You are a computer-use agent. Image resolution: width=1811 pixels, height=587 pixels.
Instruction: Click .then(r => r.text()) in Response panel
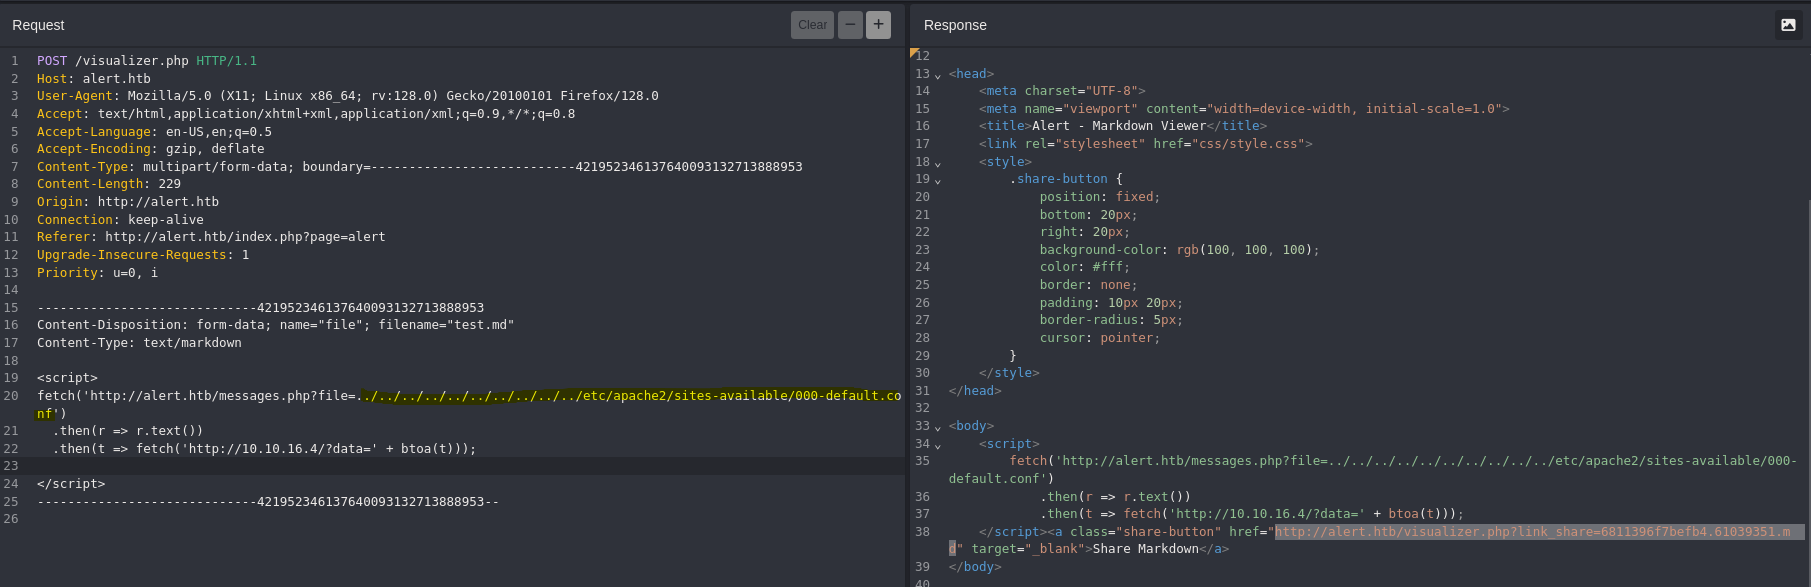click(1115, 497)
